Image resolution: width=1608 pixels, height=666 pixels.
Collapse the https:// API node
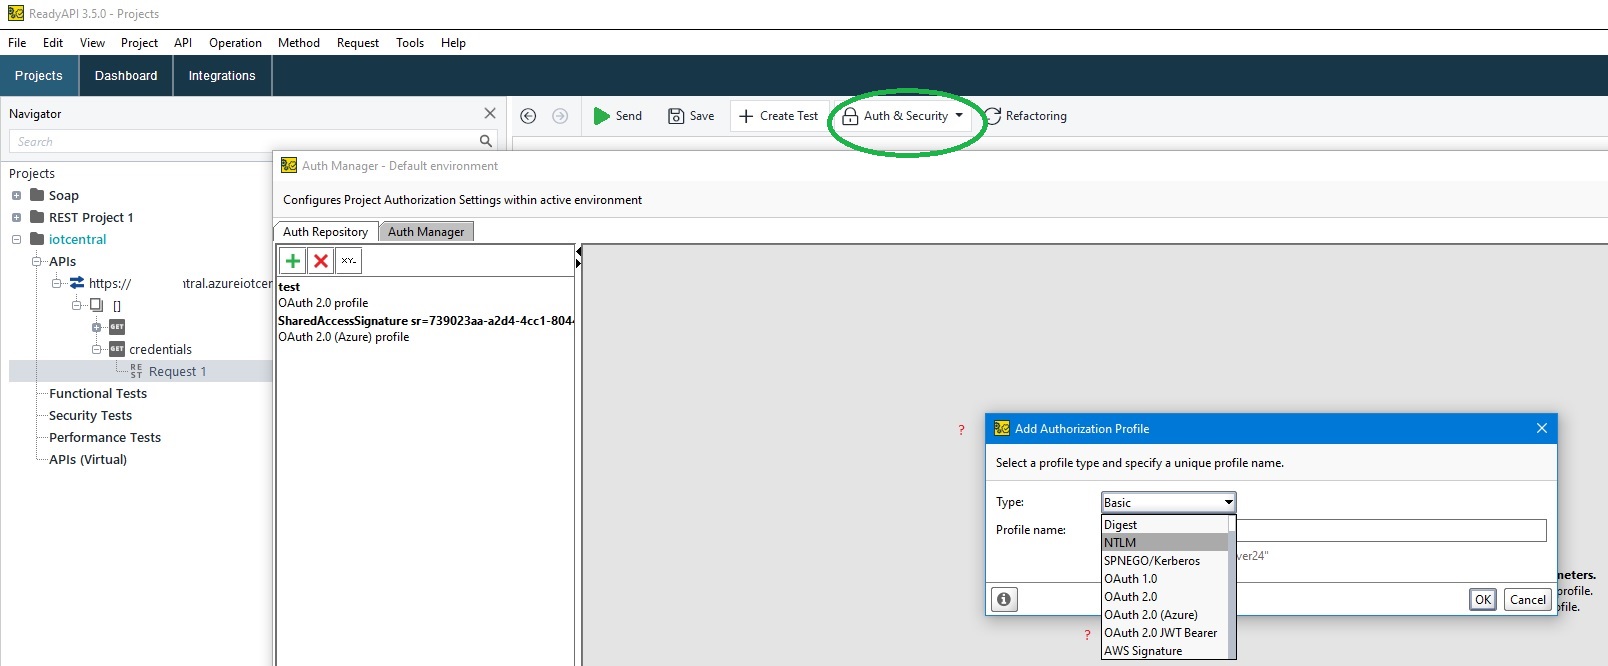pos(57,283)
